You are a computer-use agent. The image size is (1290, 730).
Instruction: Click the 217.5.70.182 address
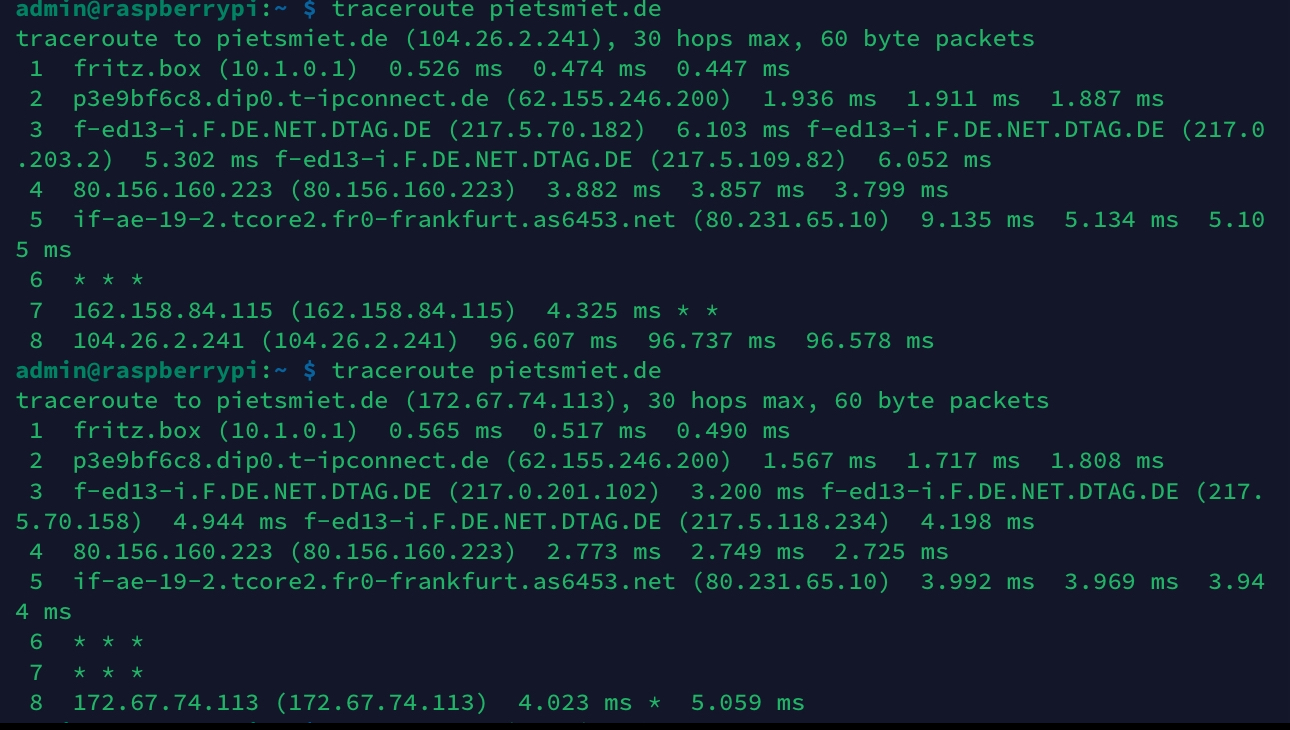tap(547, 130)
